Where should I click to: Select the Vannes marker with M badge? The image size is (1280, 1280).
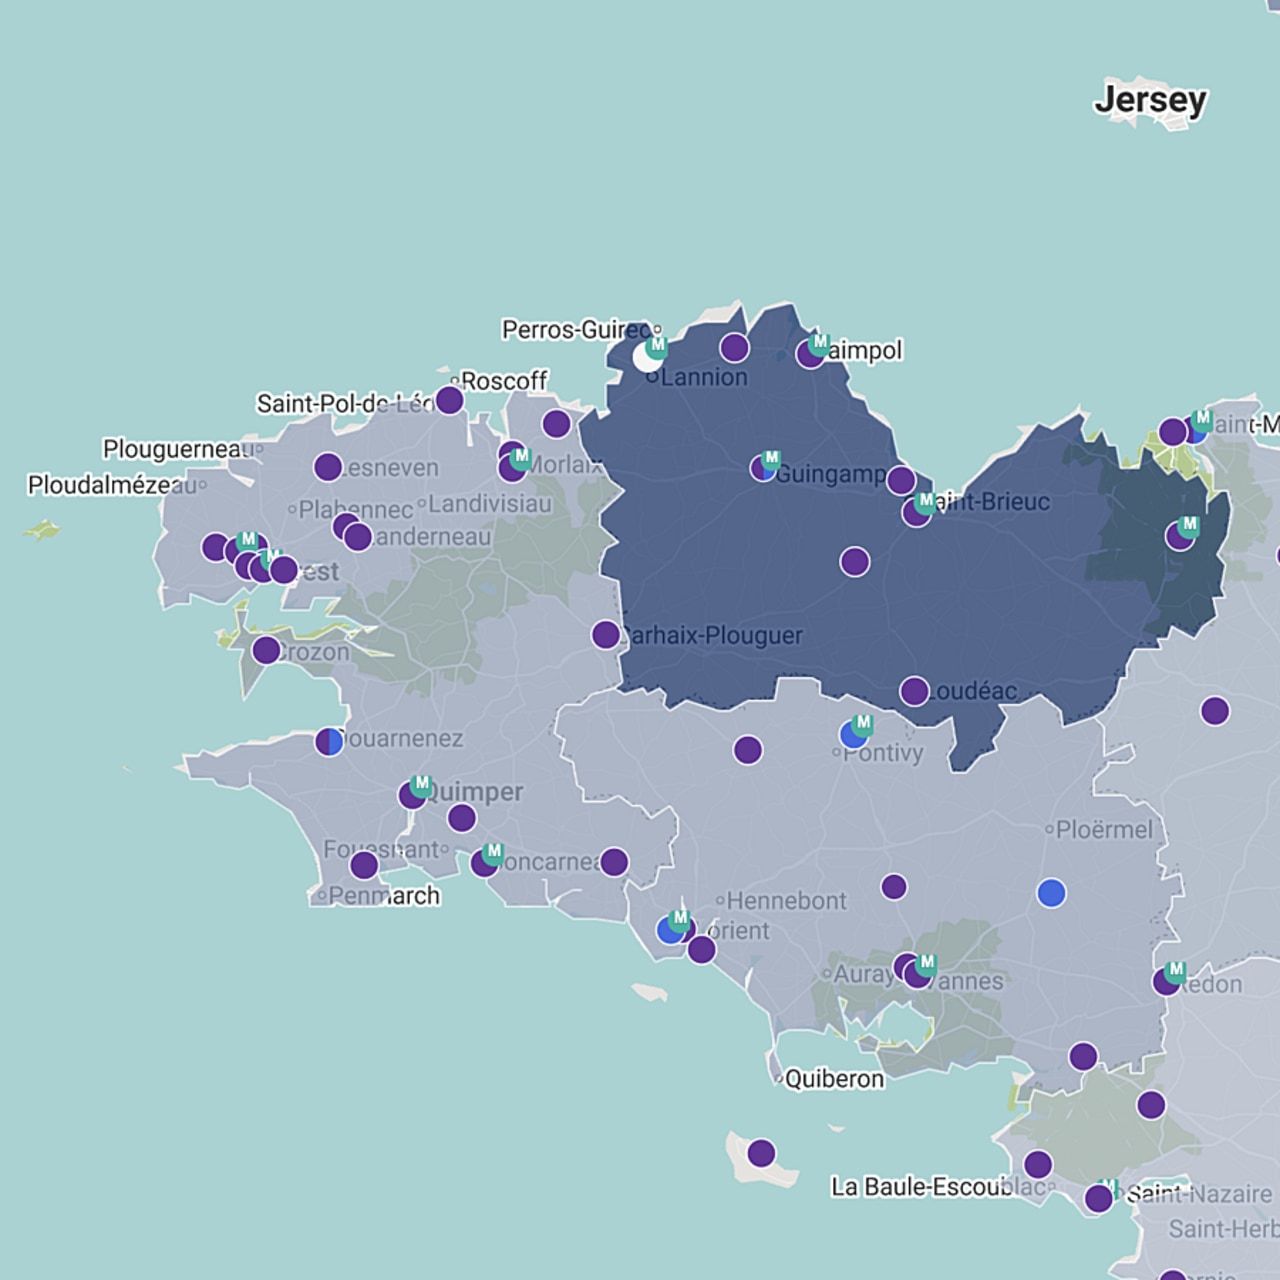pyautogui.click(x=917, y=973)
